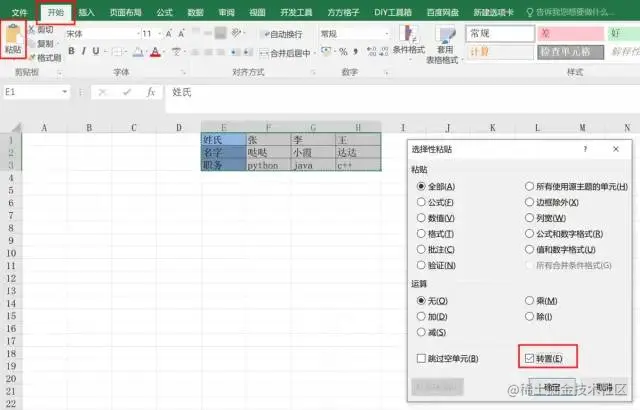The width and height of the screenshot is (640, 410).
Task: Apply the 计算 (Calculation) cell style
Action: [500, 52]
